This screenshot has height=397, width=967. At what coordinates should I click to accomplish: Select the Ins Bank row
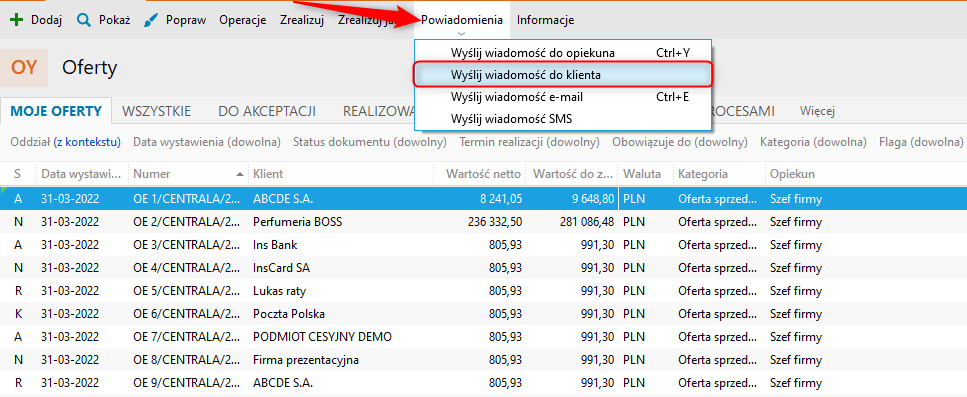484,245
